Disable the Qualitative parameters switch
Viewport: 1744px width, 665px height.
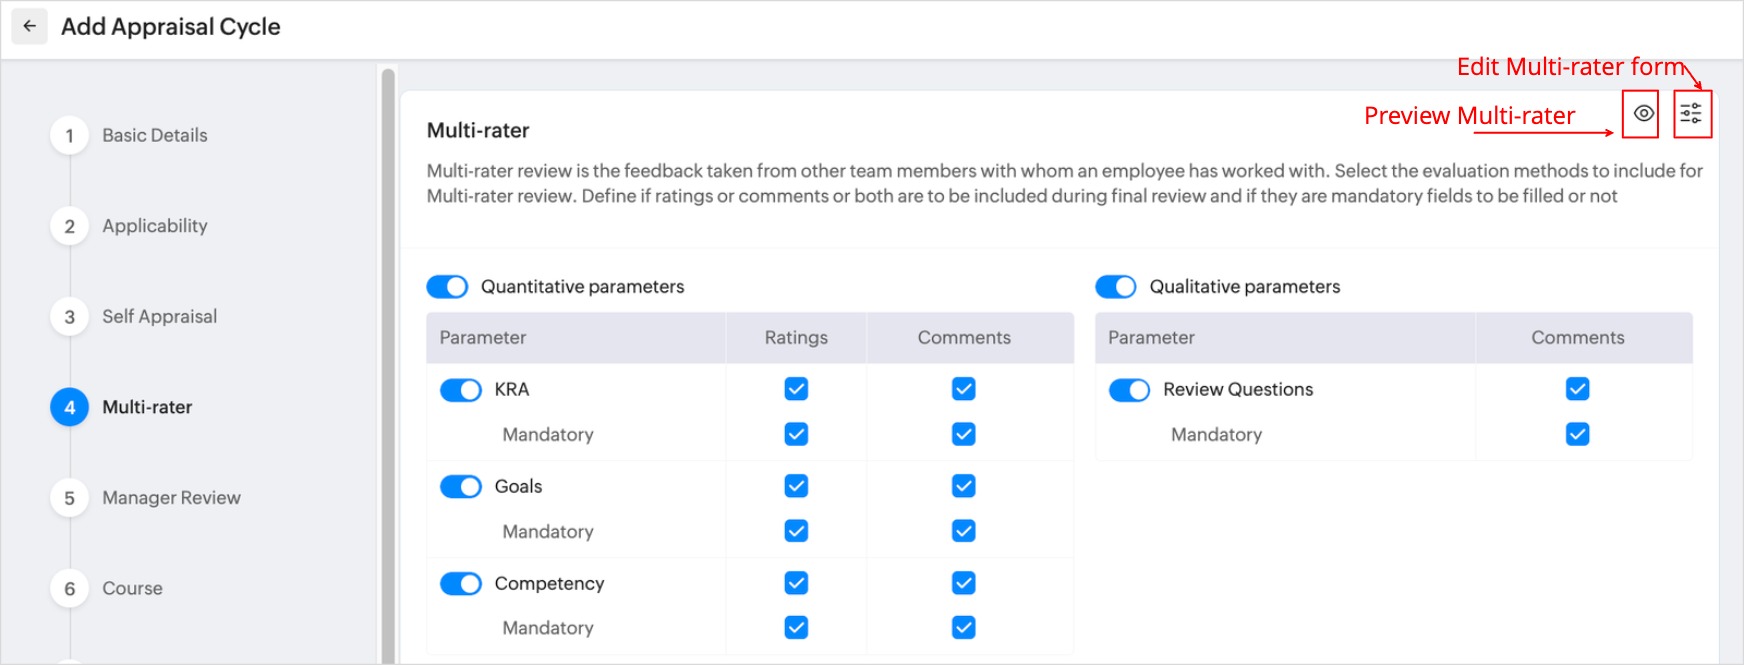(x=1116, y=287)
